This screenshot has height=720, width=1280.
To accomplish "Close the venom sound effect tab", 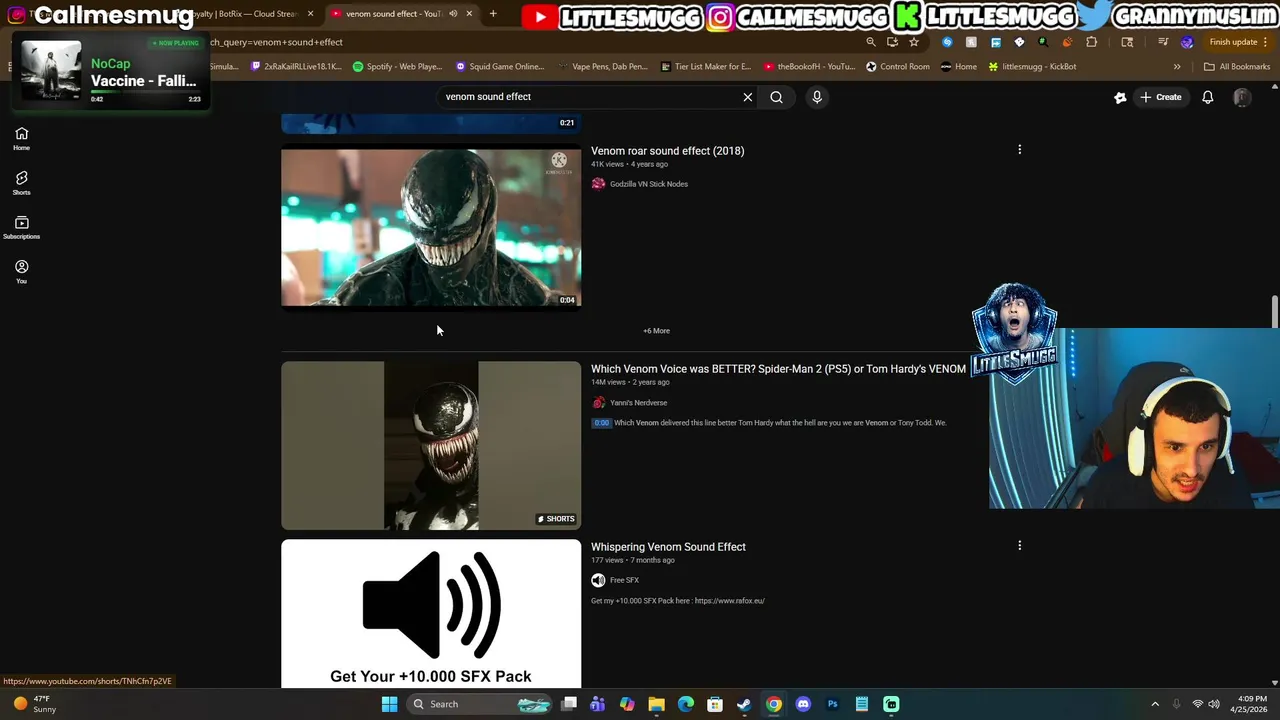I will coord(469,14).
